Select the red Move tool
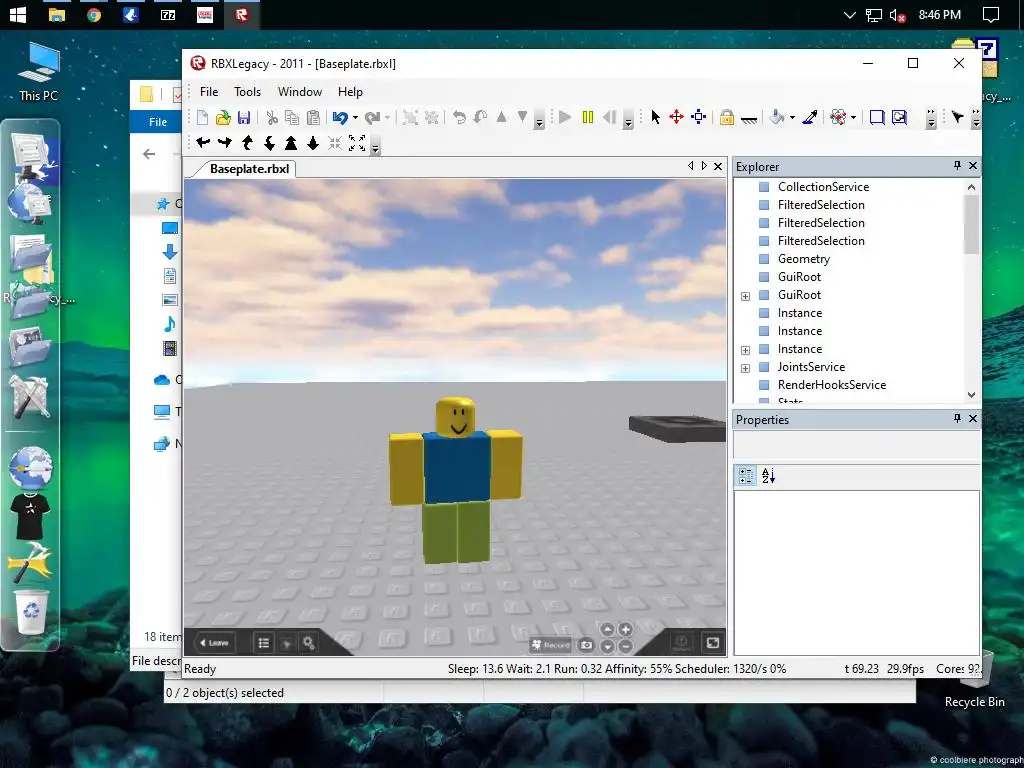Image resolution: width=1024 pixels, height=768 pixels. [x=677, y=118]
